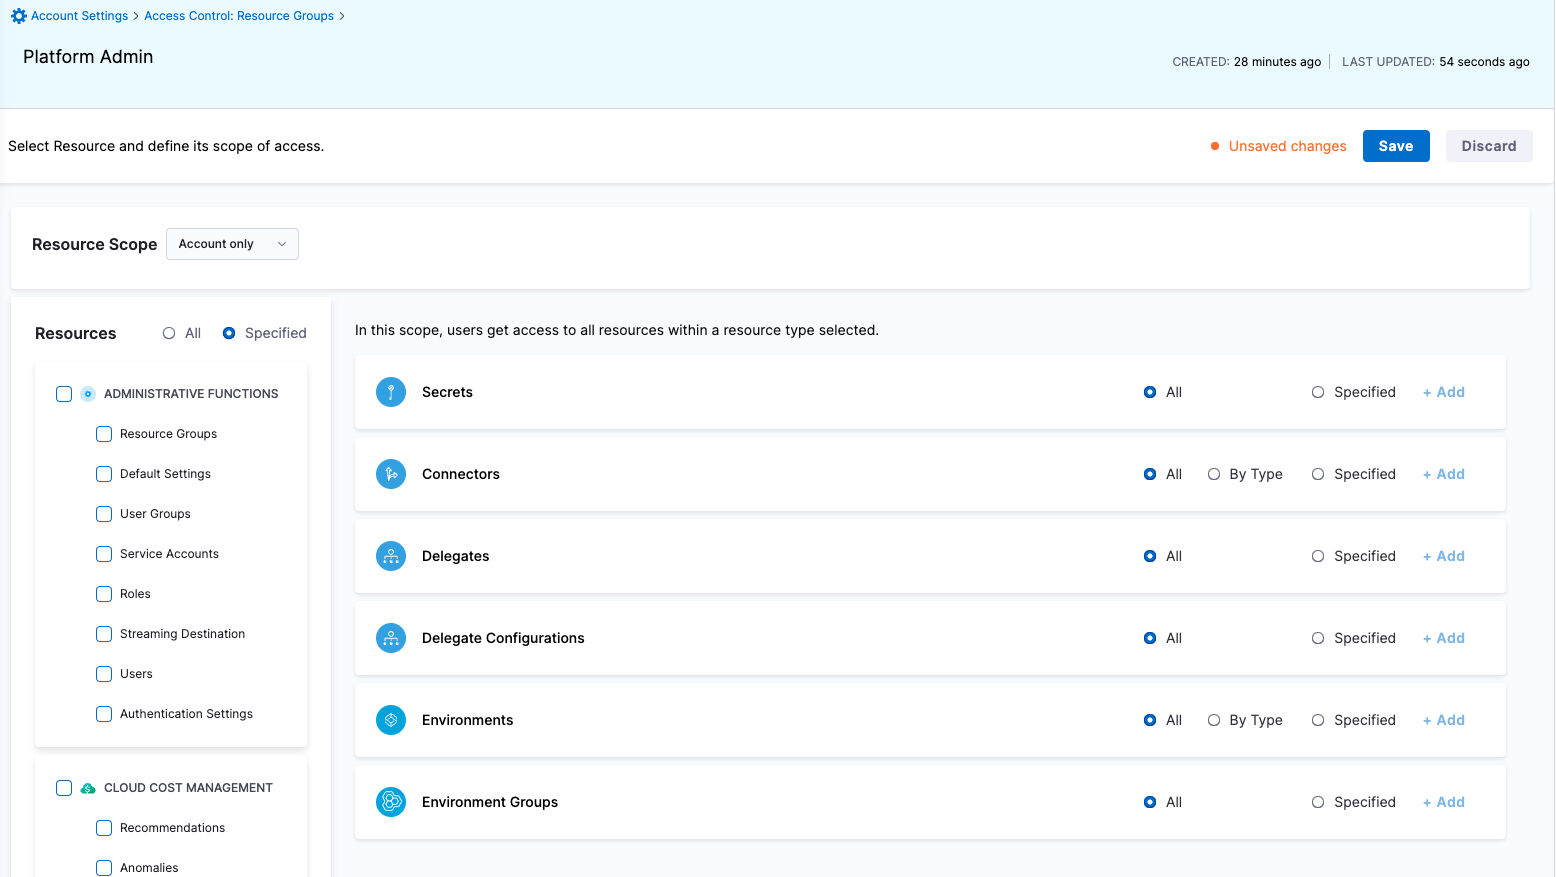Check the Resource Groups checkbox
Screen dimensions: 1556x877
point(104,433)
